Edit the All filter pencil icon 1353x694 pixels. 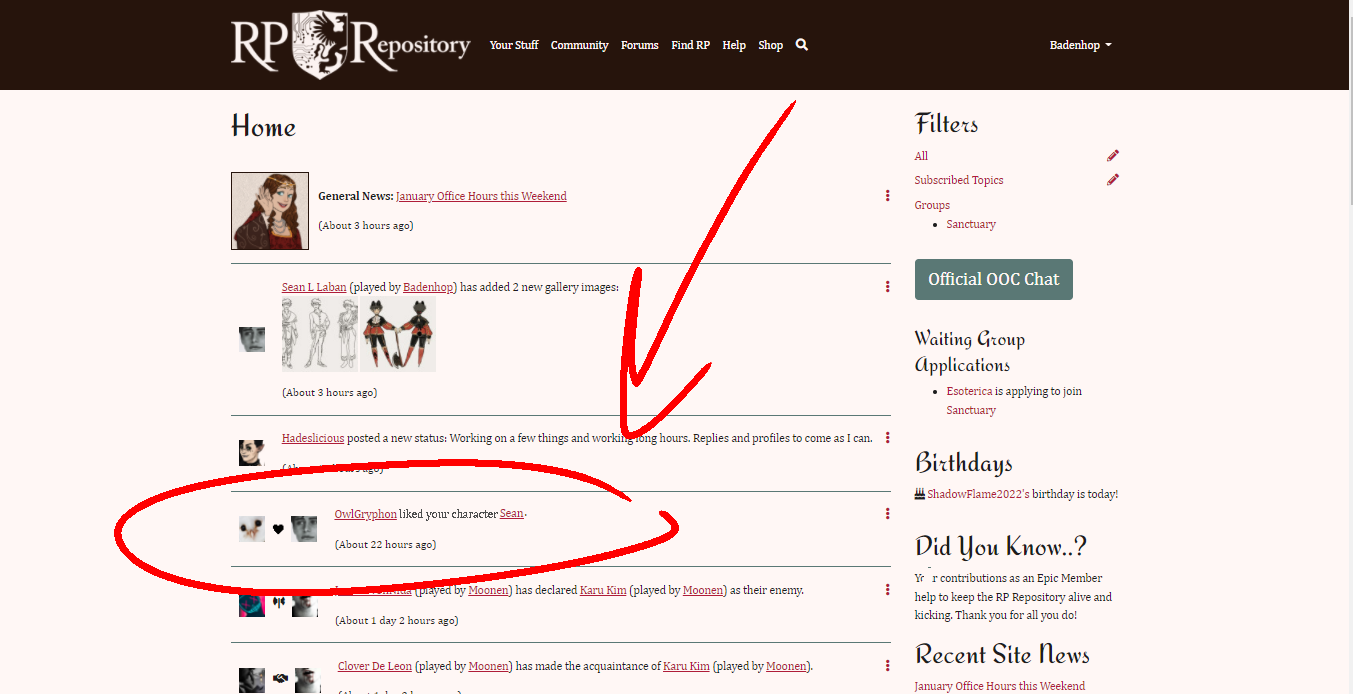click(1113, 156)
